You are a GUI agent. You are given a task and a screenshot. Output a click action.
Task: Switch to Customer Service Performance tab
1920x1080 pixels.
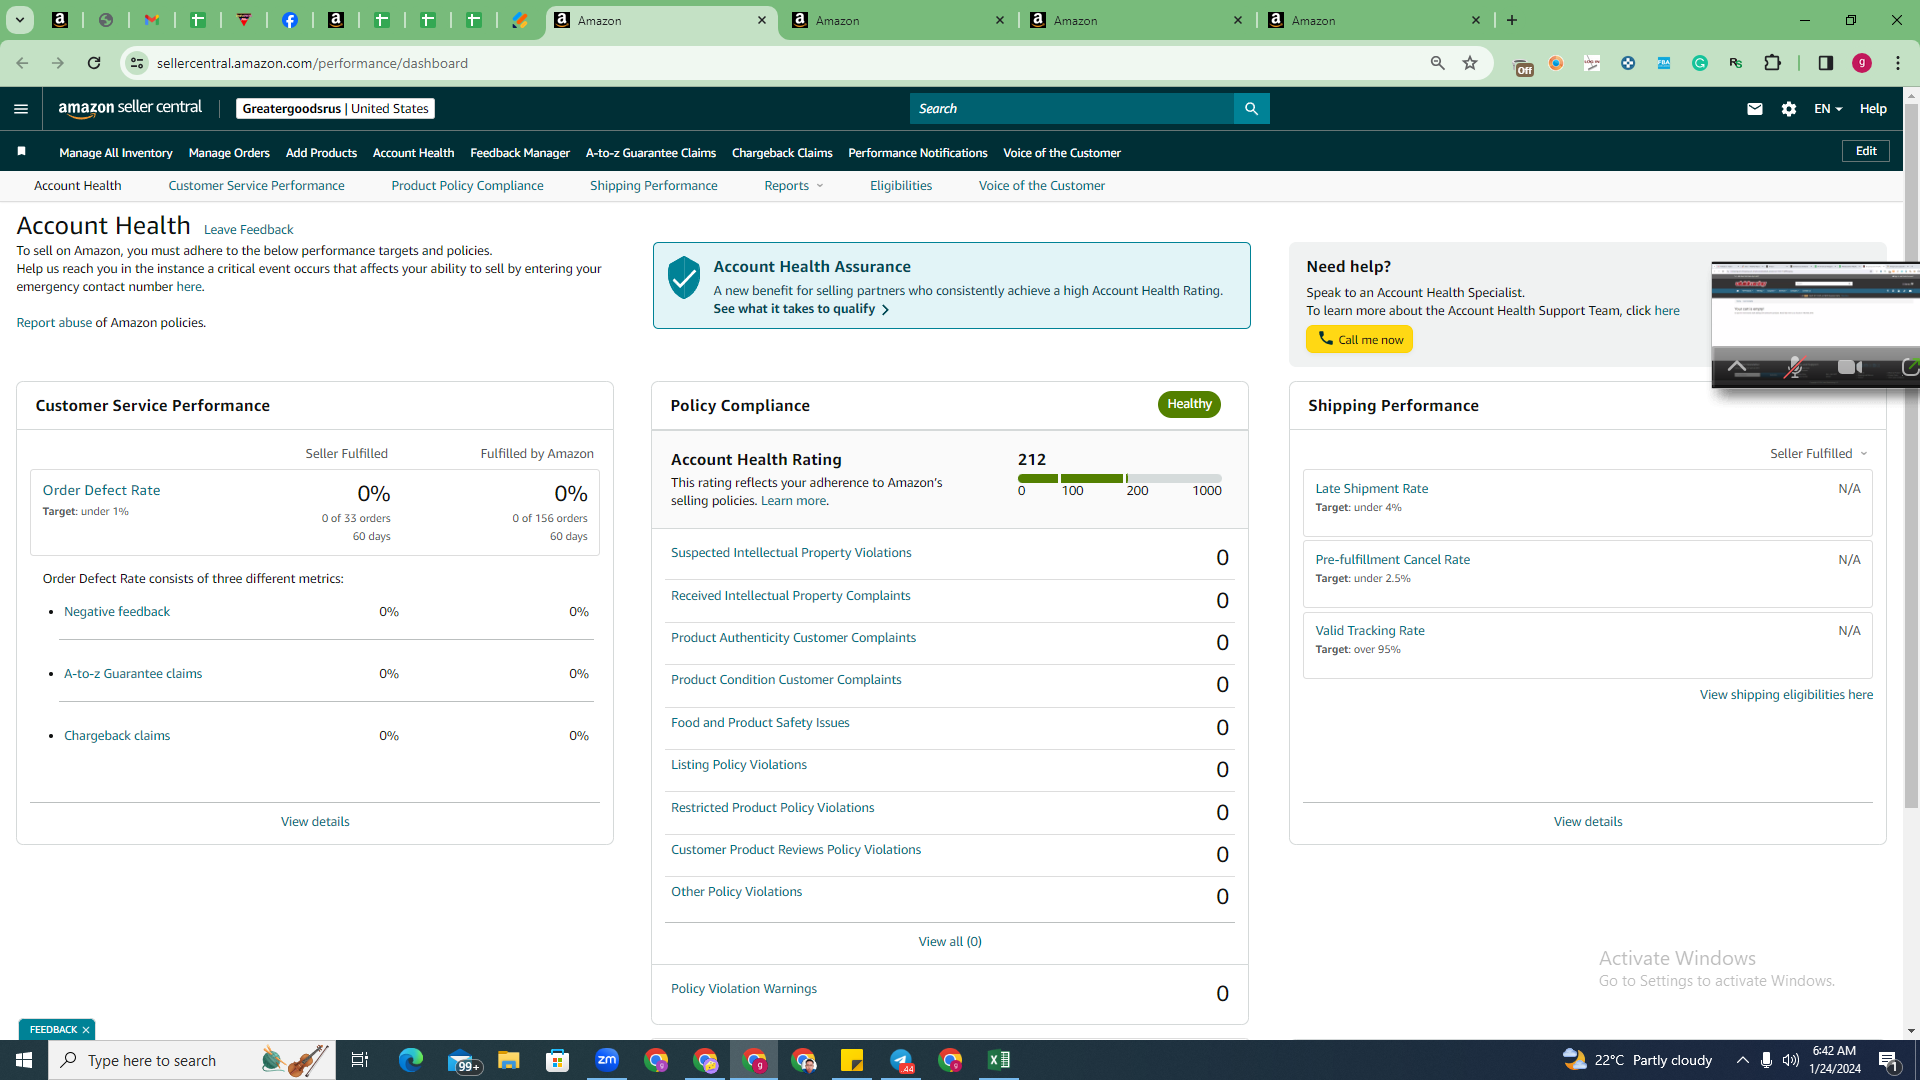point(256,186)
